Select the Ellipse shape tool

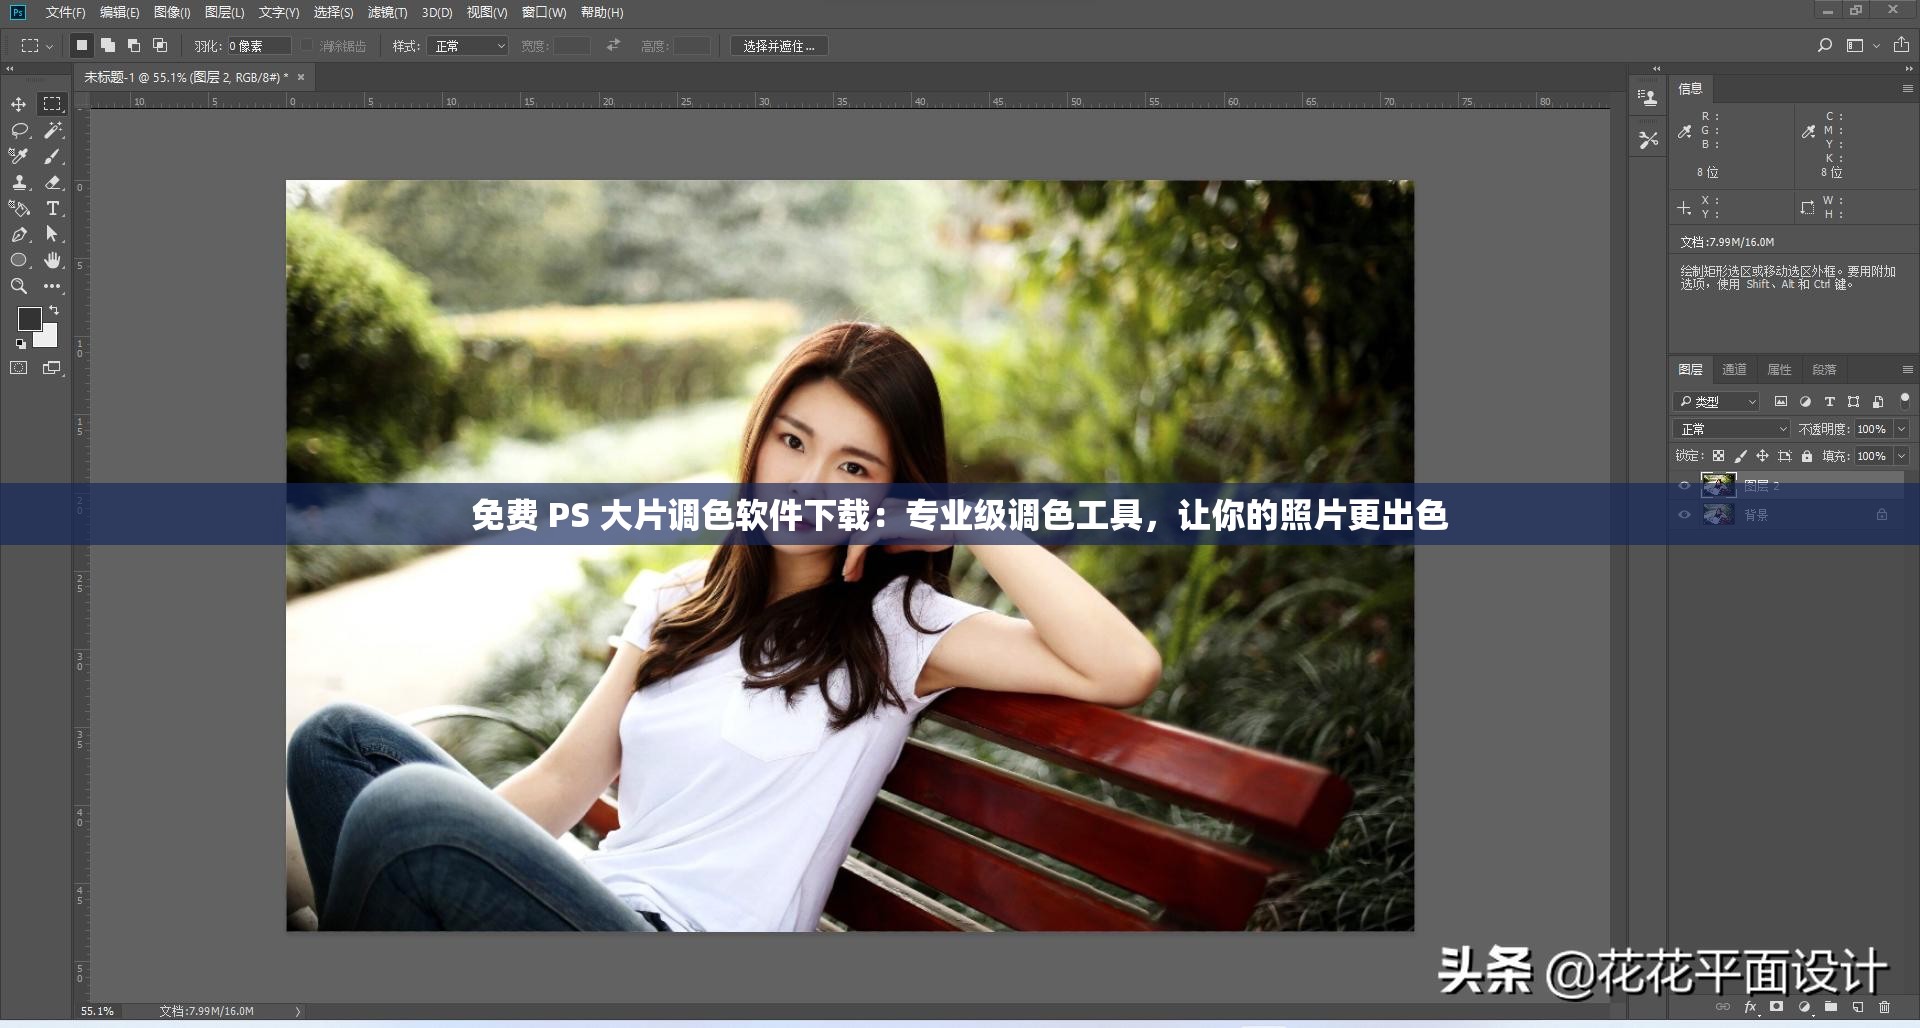click(19, 260)
